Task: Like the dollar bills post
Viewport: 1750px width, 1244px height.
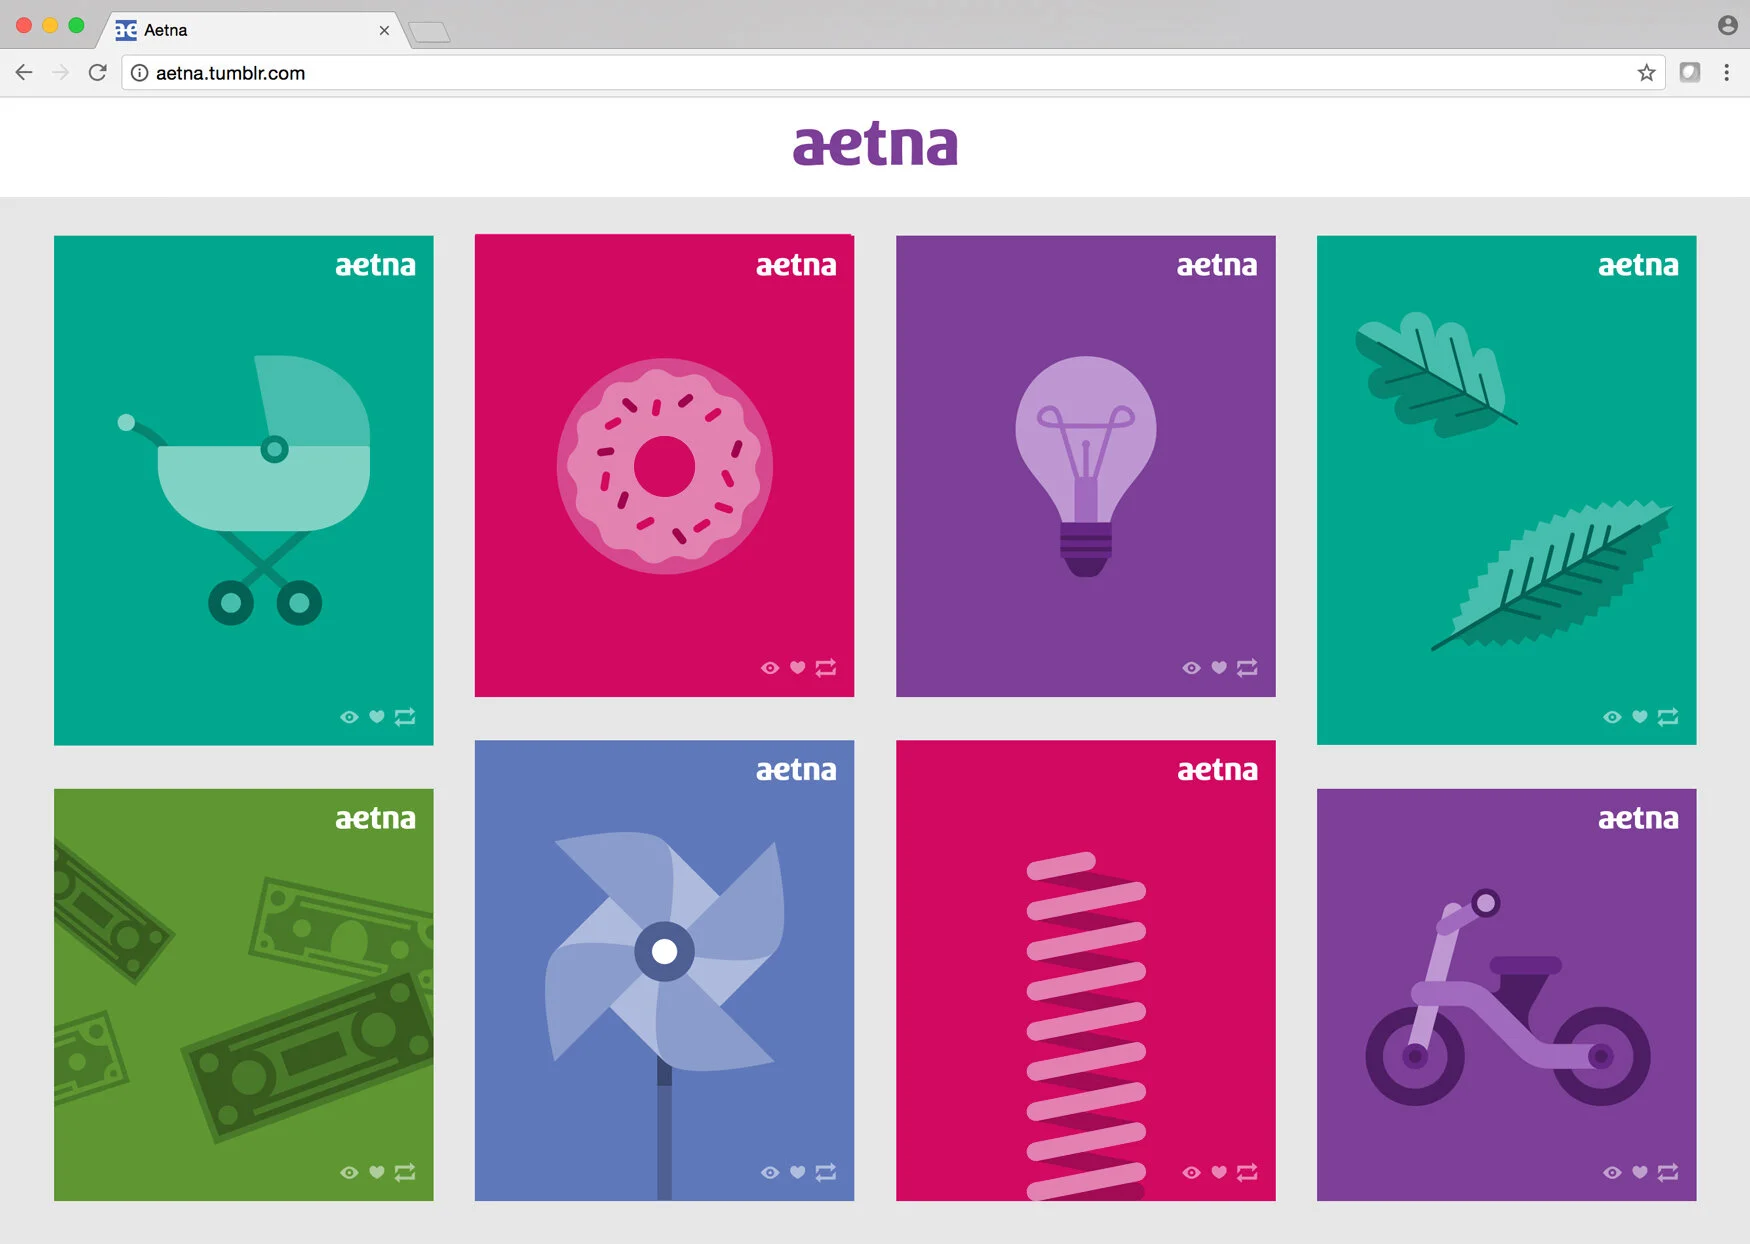Action: pos(377,1173)
